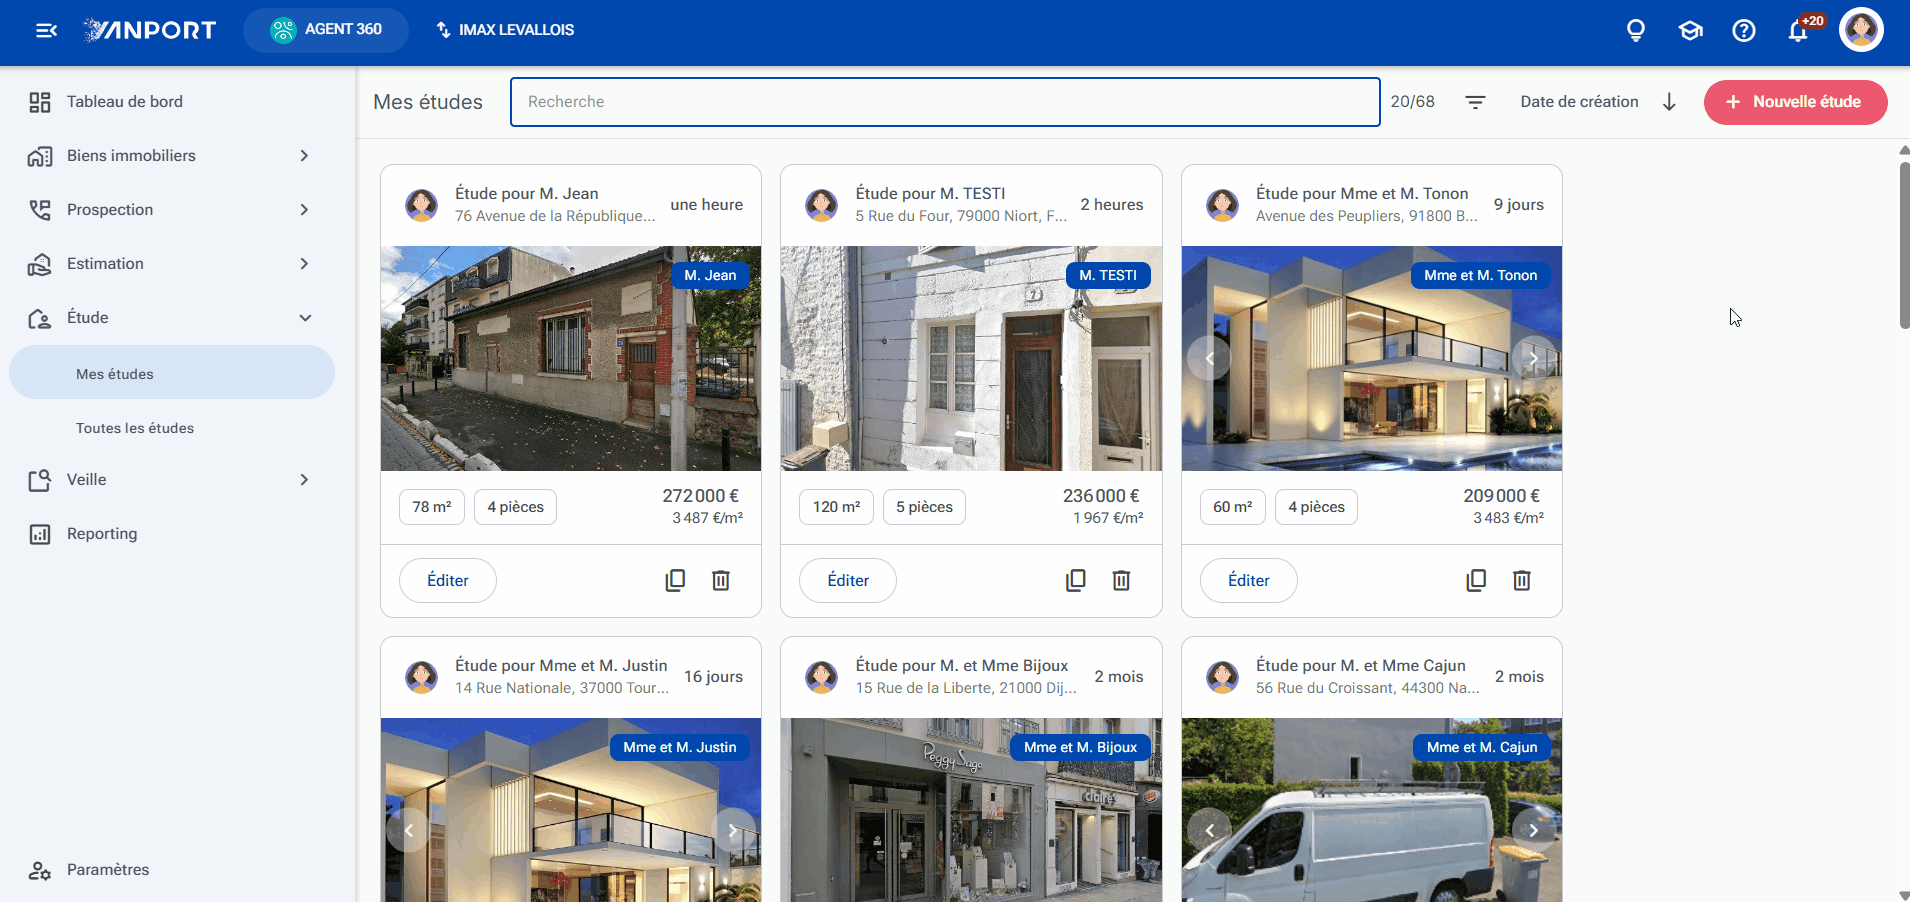Delete the M. Jean study with trash icon

[721, 580]
